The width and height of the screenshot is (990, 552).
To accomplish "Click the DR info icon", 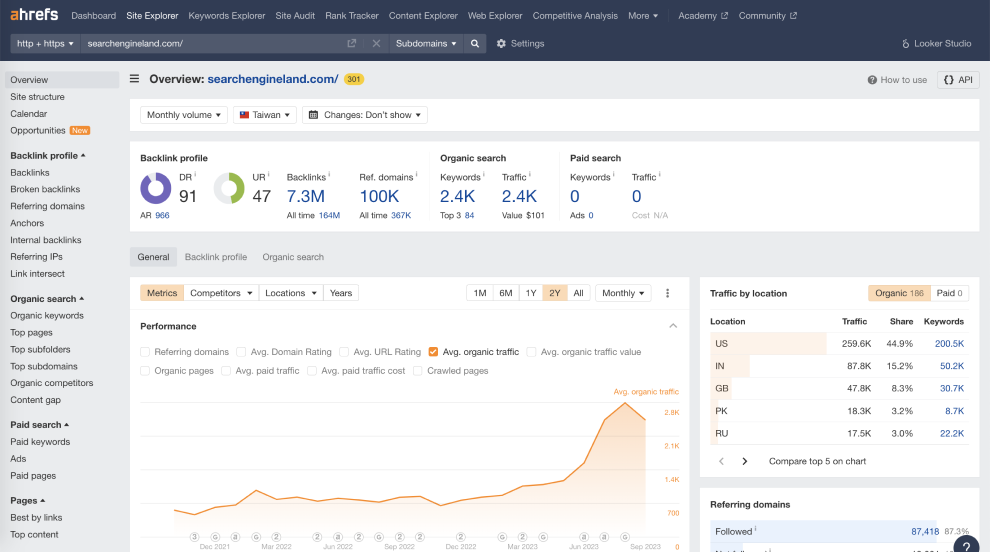I will coord(195,174).
